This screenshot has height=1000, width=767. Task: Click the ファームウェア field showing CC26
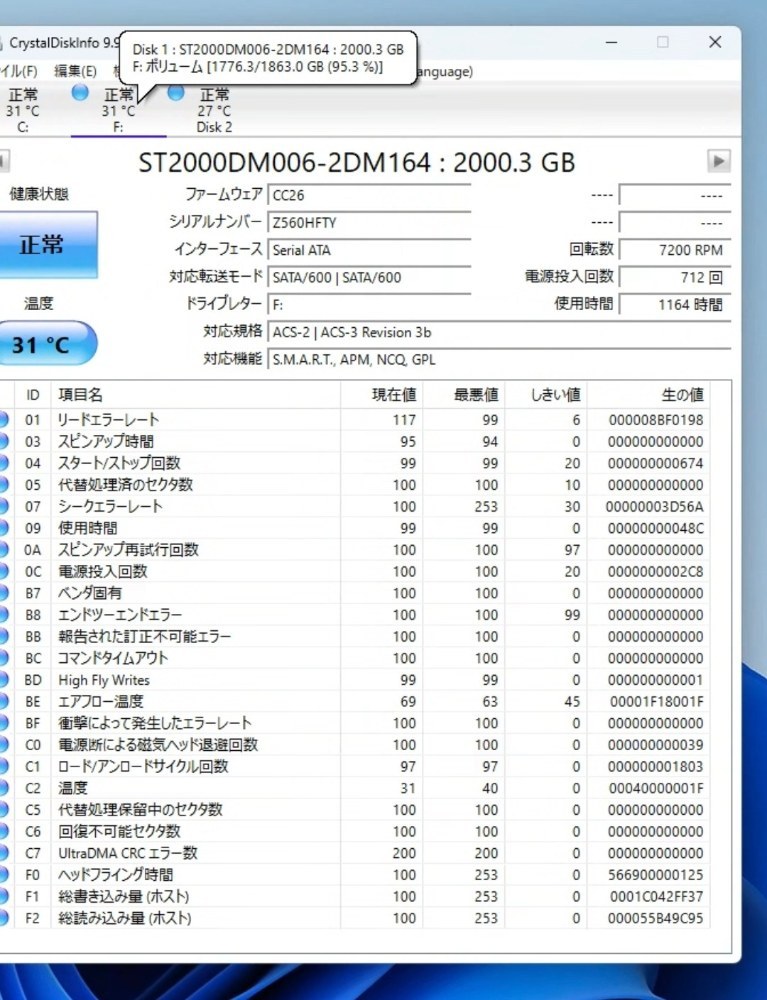[369, 196]
